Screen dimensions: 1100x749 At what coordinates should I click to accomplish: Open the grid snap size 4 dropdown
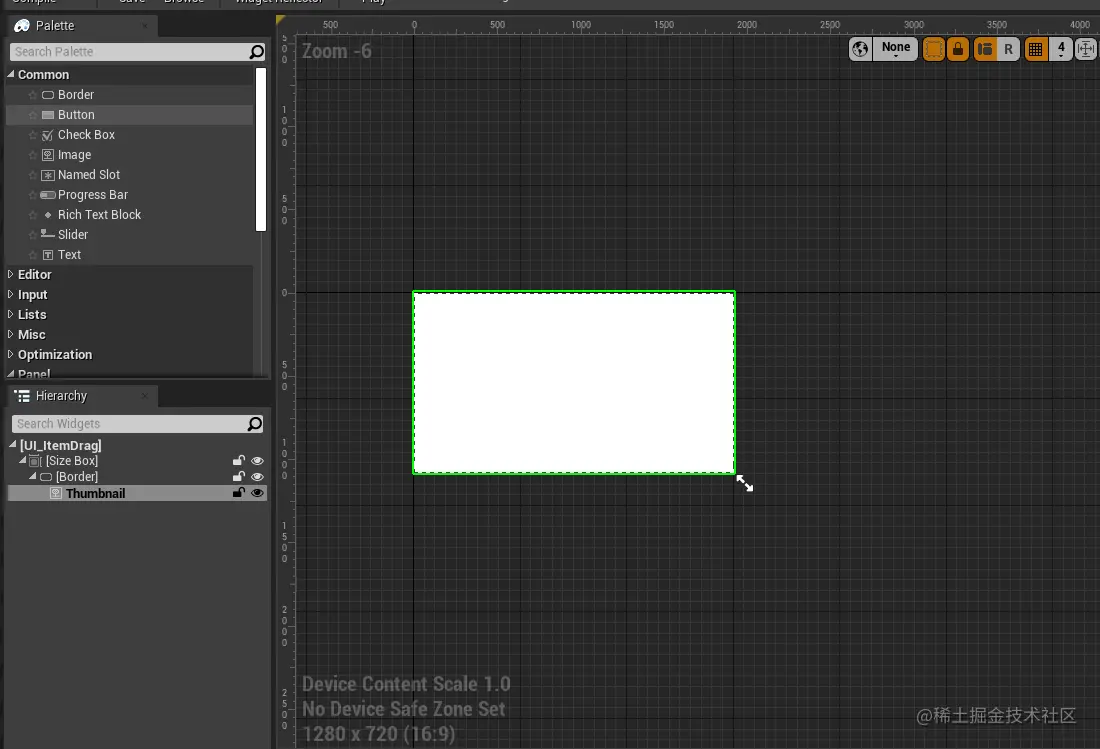(1061, 49)
